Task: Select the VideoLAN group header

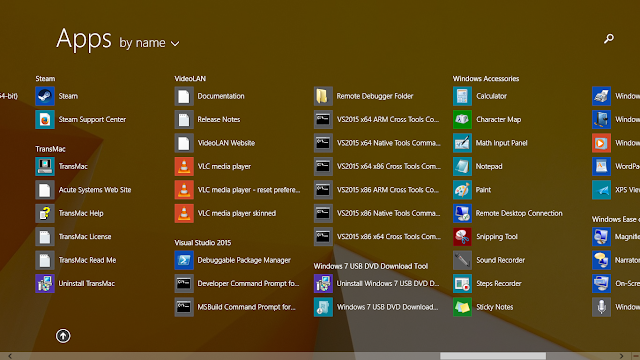Action: click(190, 79)
